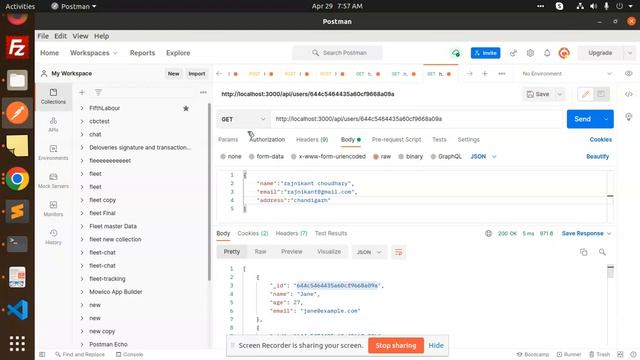
Task: Open FileZilla from the dock
Action: point(17,47)
